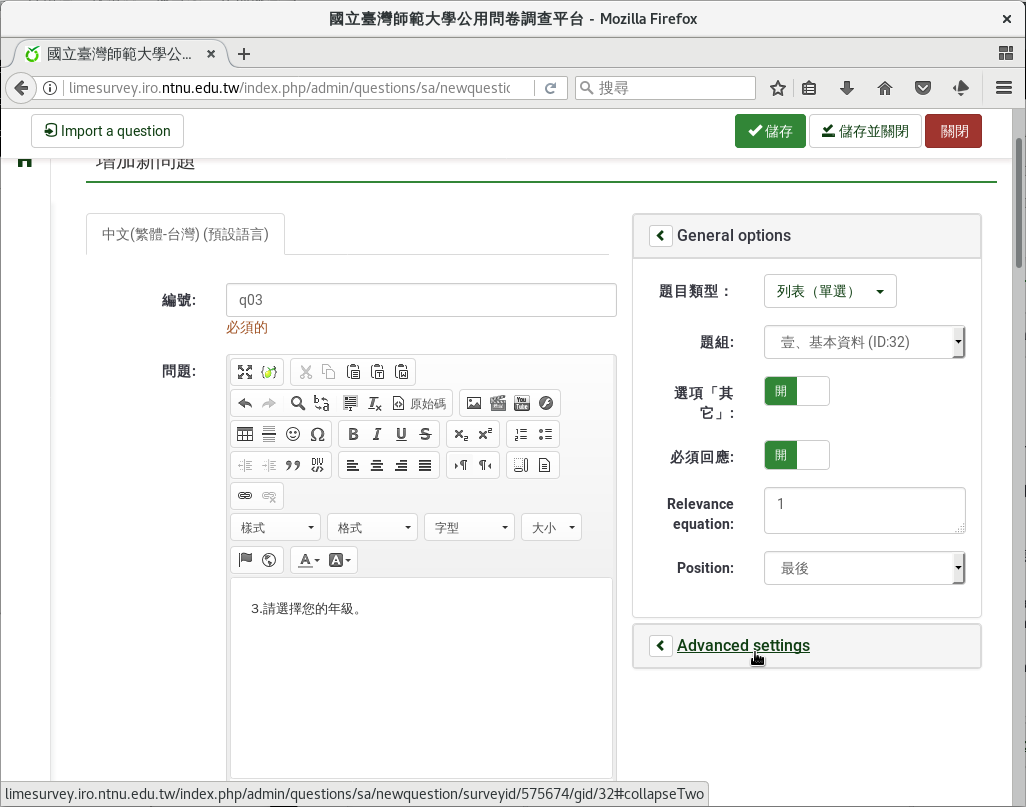Click the Relevance equation text box

pyautogui.click(x=864, y=511)
